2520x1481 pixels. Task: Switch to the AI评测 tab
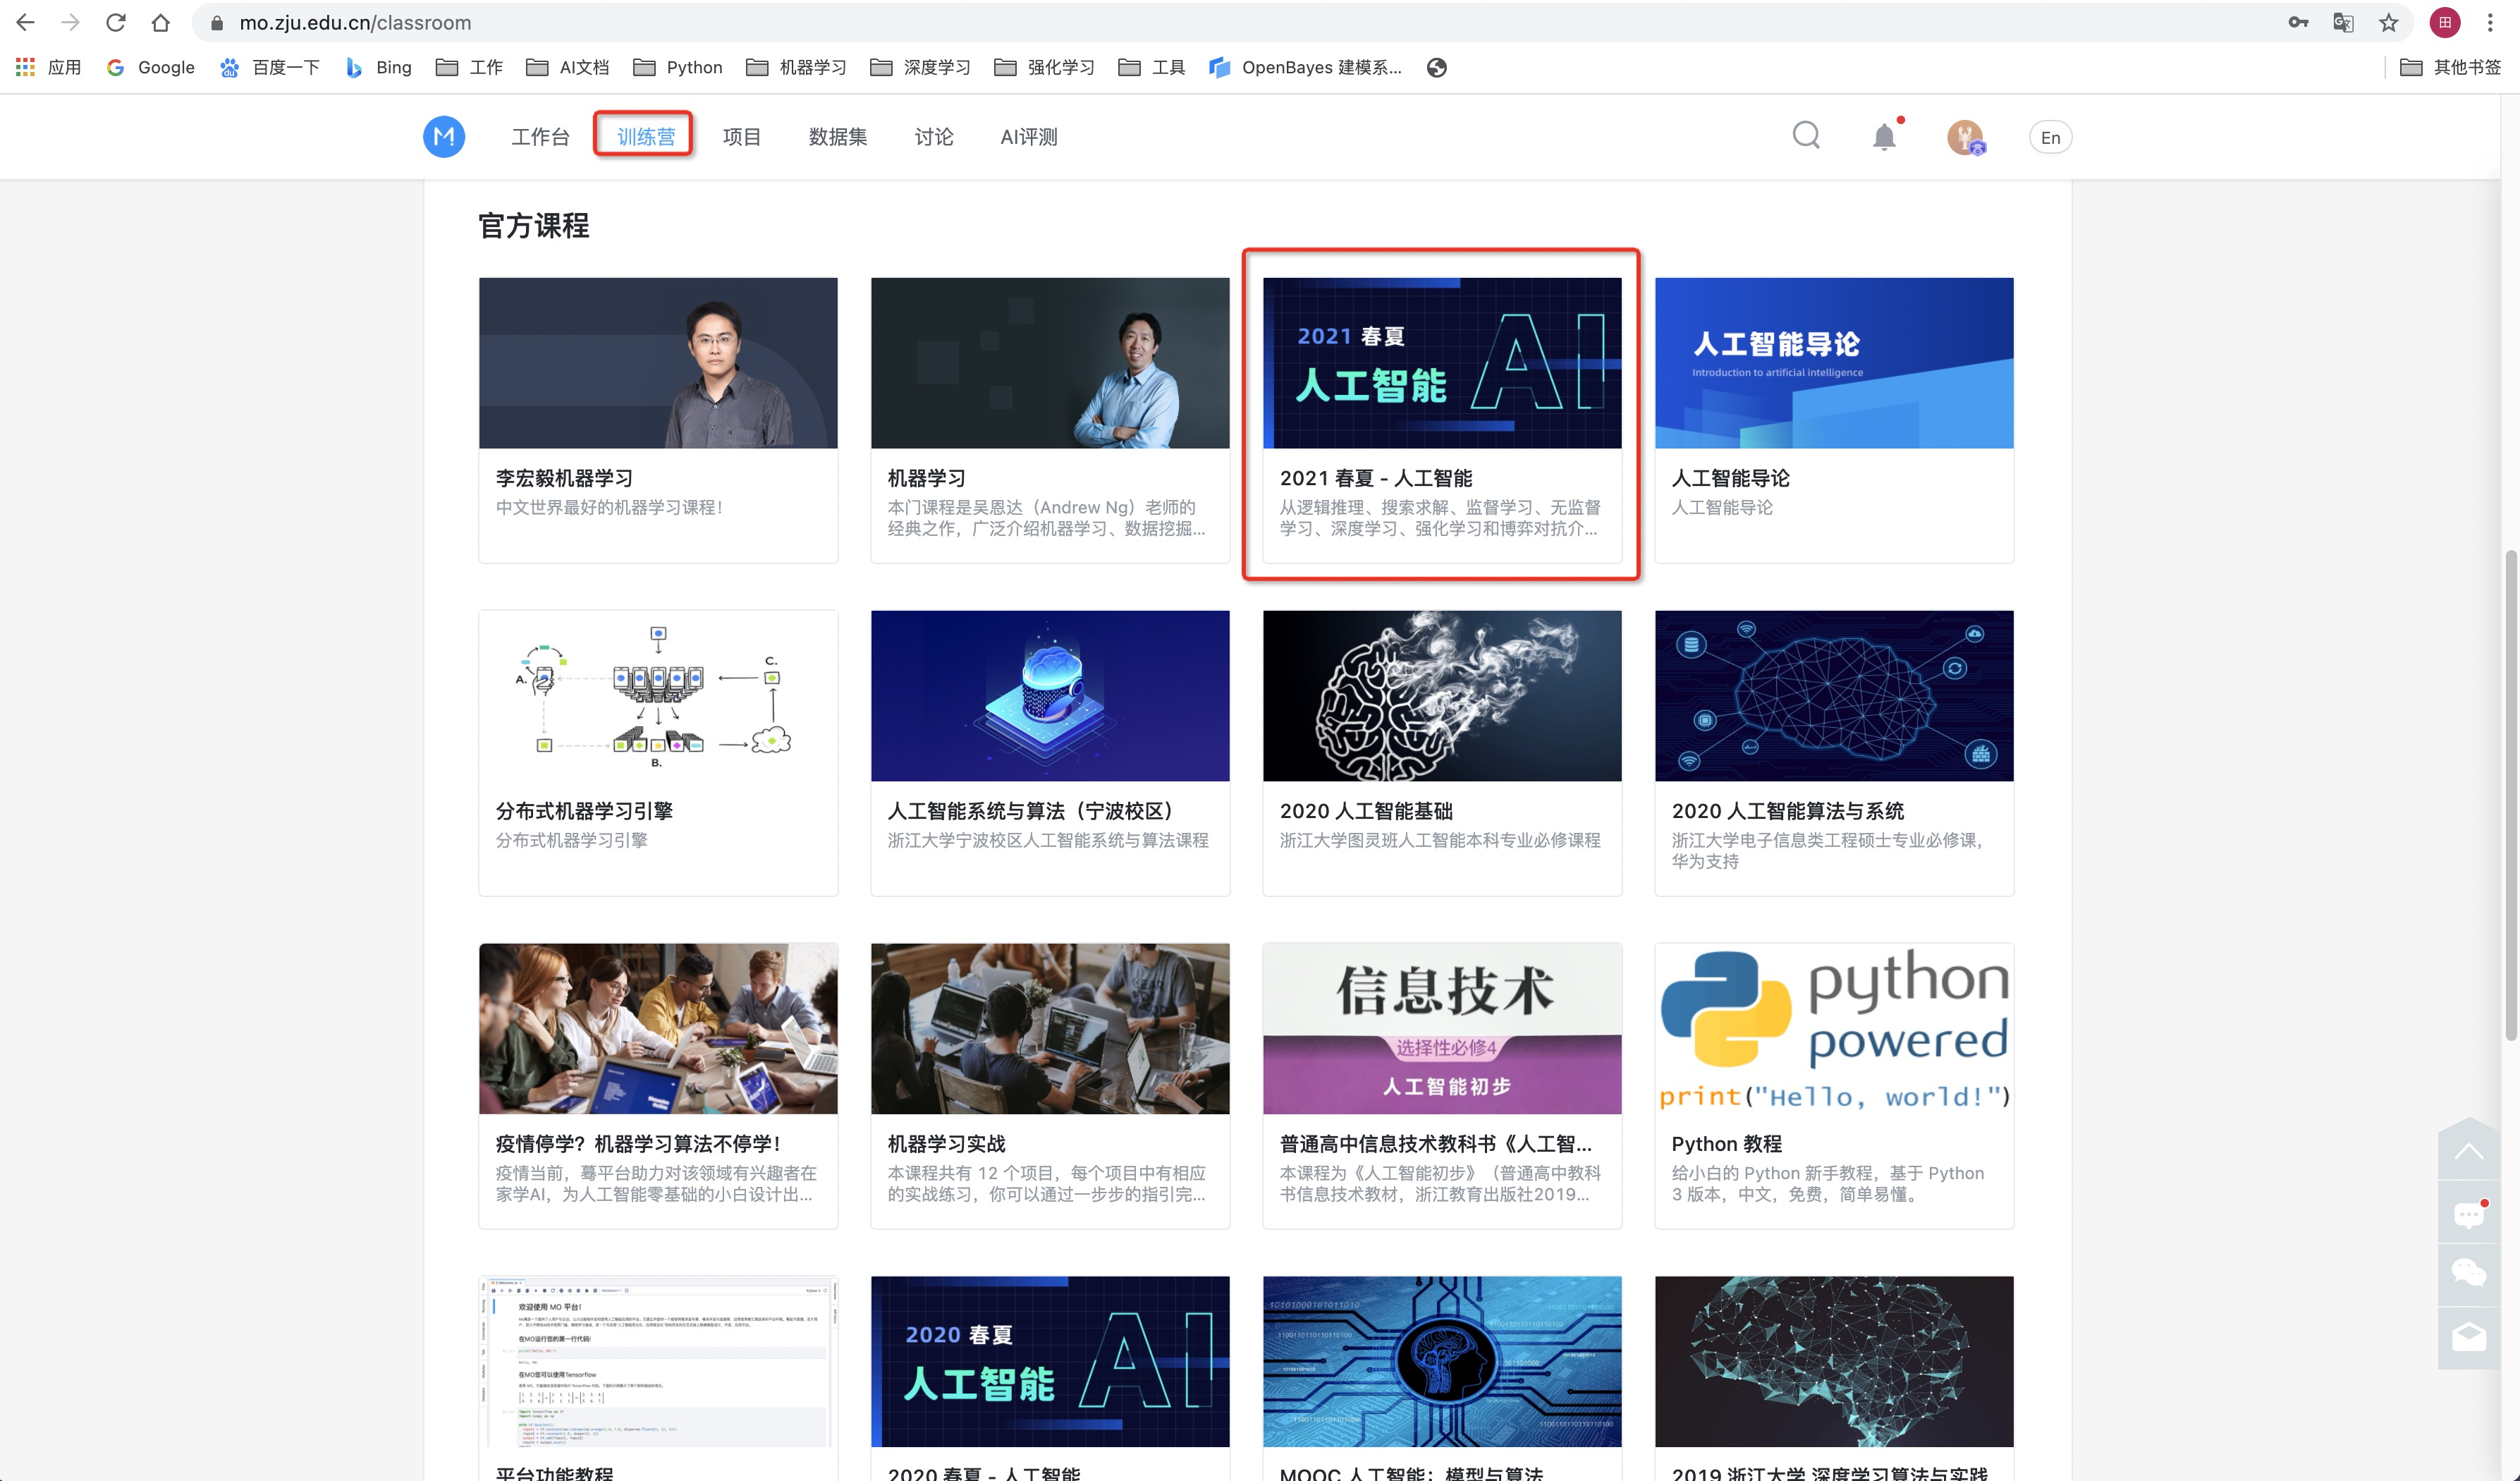tap(1029, 137)
